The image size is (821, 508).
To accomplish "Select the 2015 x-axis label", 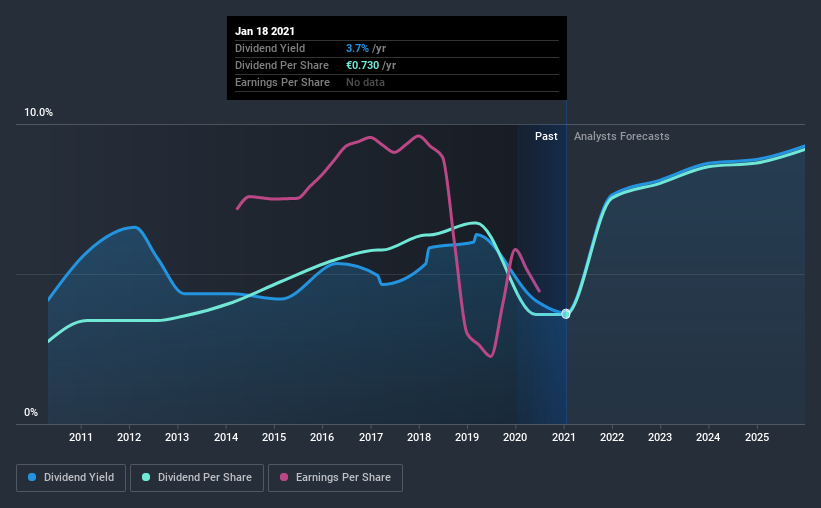I will click(x=274, y=437).
